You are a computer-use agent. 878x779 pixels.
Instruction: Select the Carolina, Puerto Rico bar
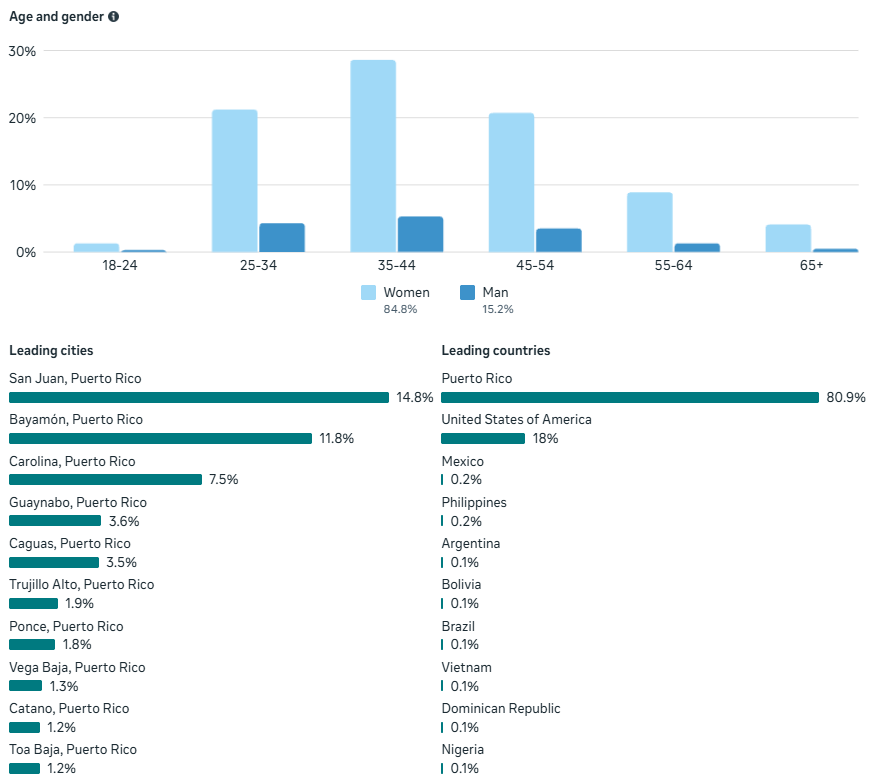105,480
